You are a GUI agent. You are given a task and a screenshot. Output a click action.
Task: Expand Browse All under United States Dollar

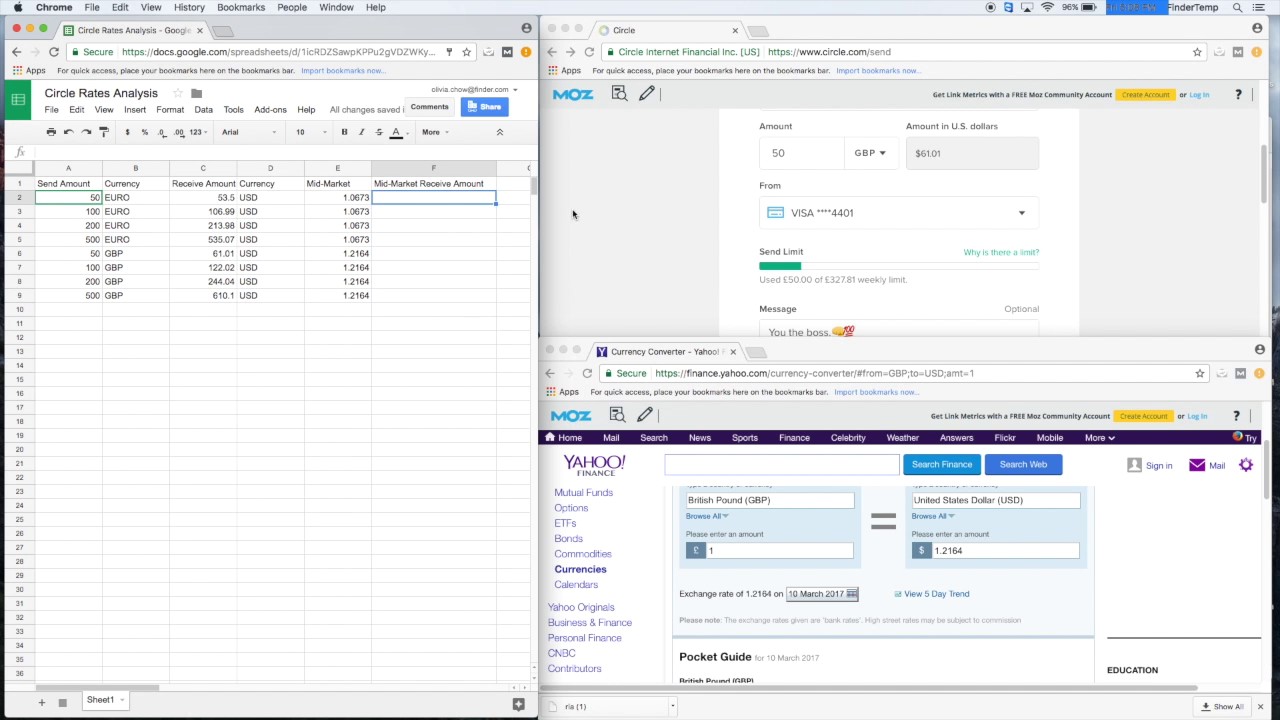click(x=933, y=516)
